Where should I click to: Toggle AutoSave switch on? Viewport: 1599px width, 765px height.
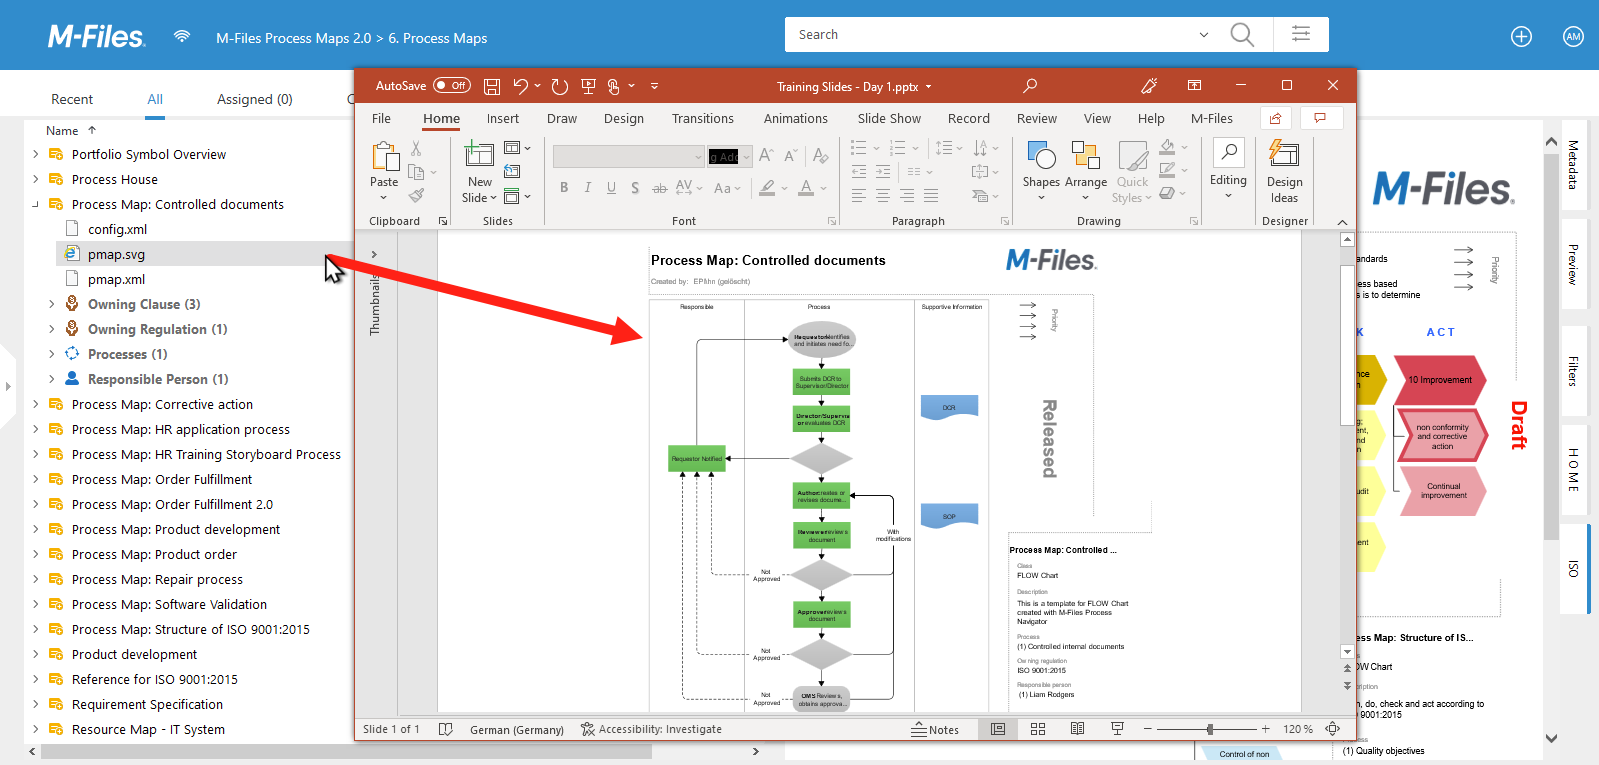click(452, 86)
